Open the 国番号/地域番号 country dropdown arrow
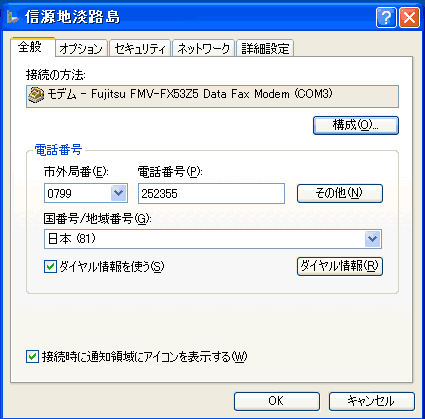 (372, 239)
